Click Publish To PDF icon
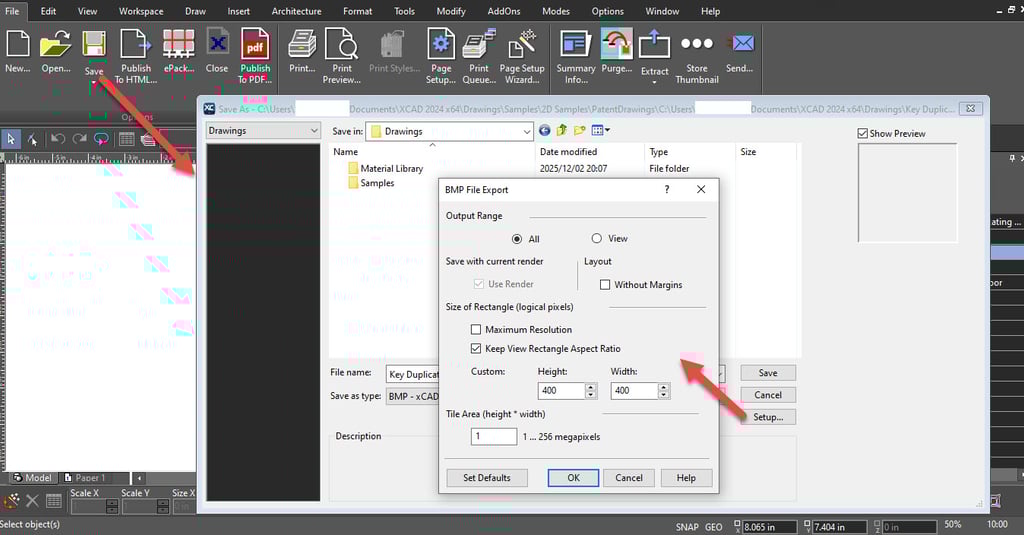The height and width of the screenshot is (535, 1024). click(x=255, y=44)
